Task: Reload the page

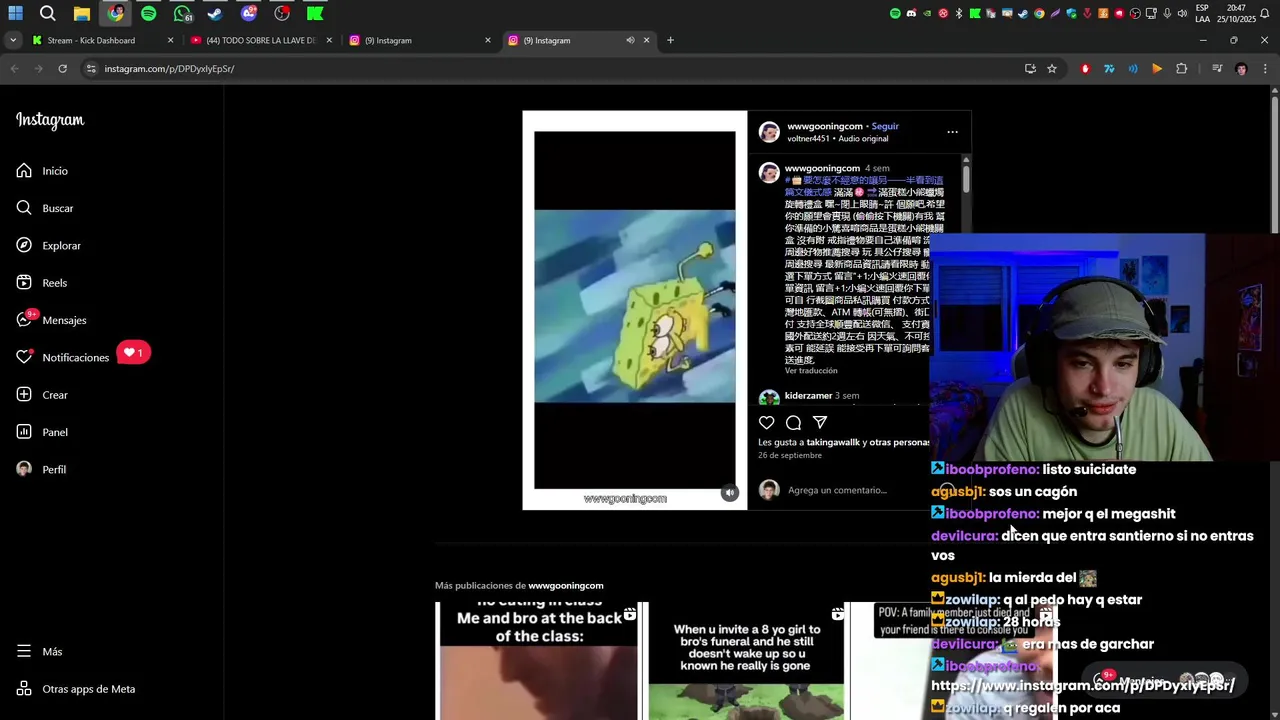Action: (x=62, y=69)
